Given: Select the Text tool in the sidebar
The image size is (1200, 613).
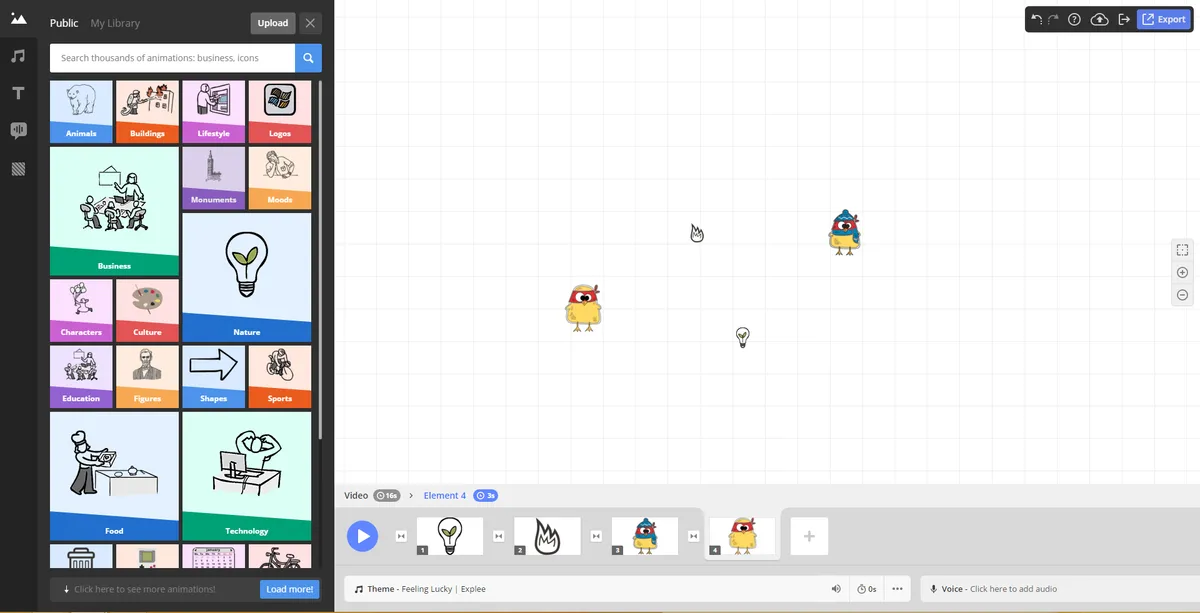Looking at the screenshot, I should (18, 93).
